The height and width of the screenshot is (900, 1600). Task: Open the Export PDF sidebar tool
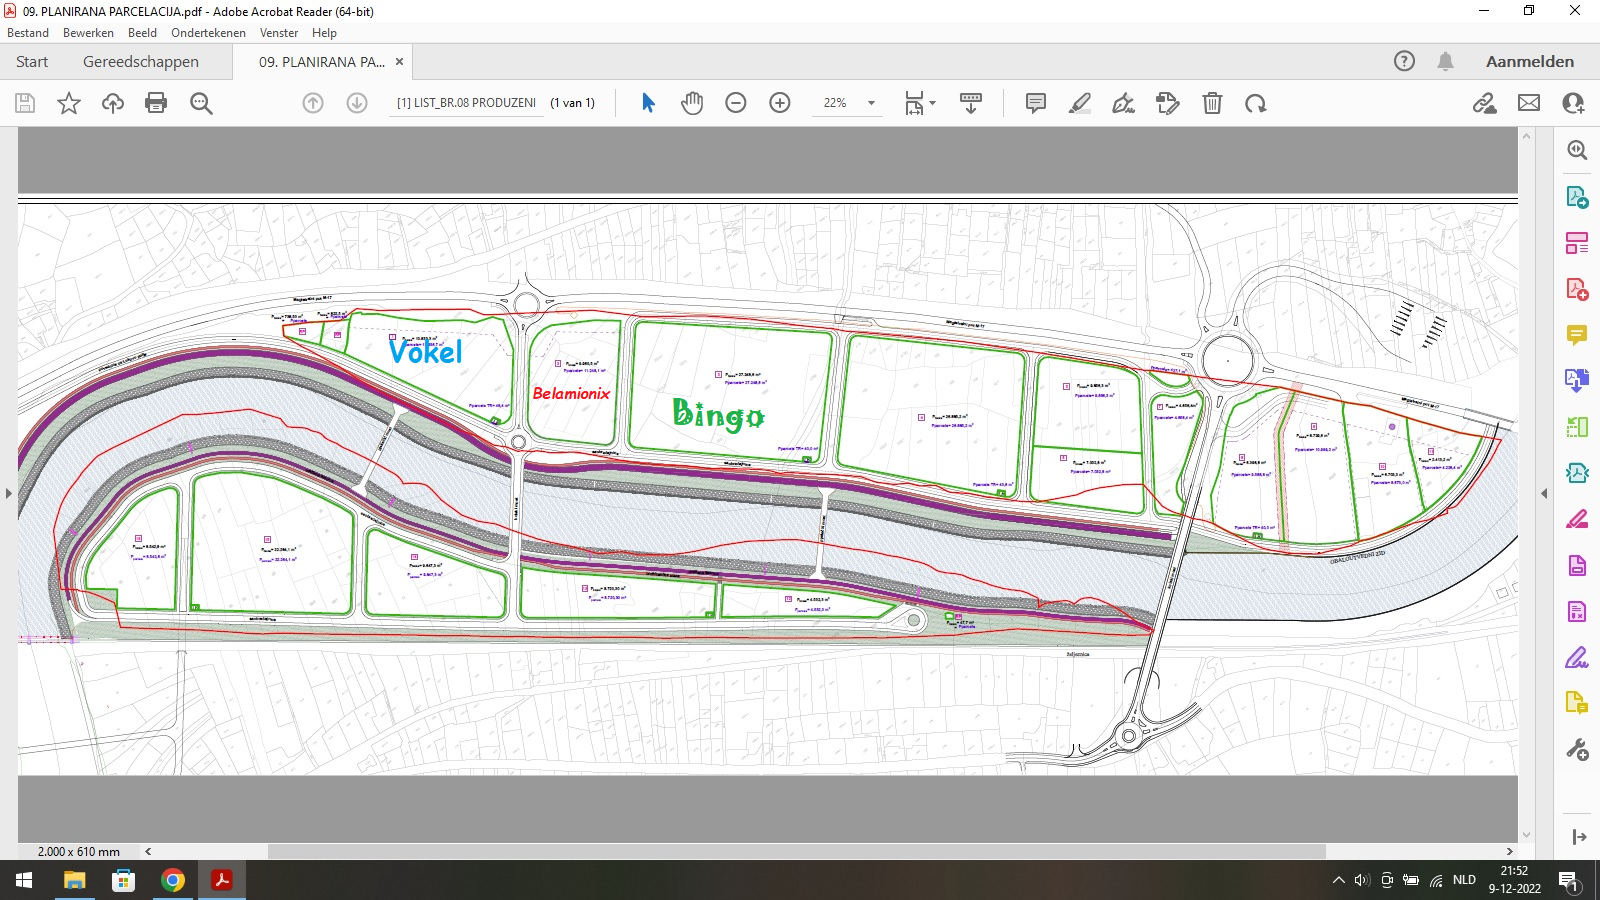1577,197
